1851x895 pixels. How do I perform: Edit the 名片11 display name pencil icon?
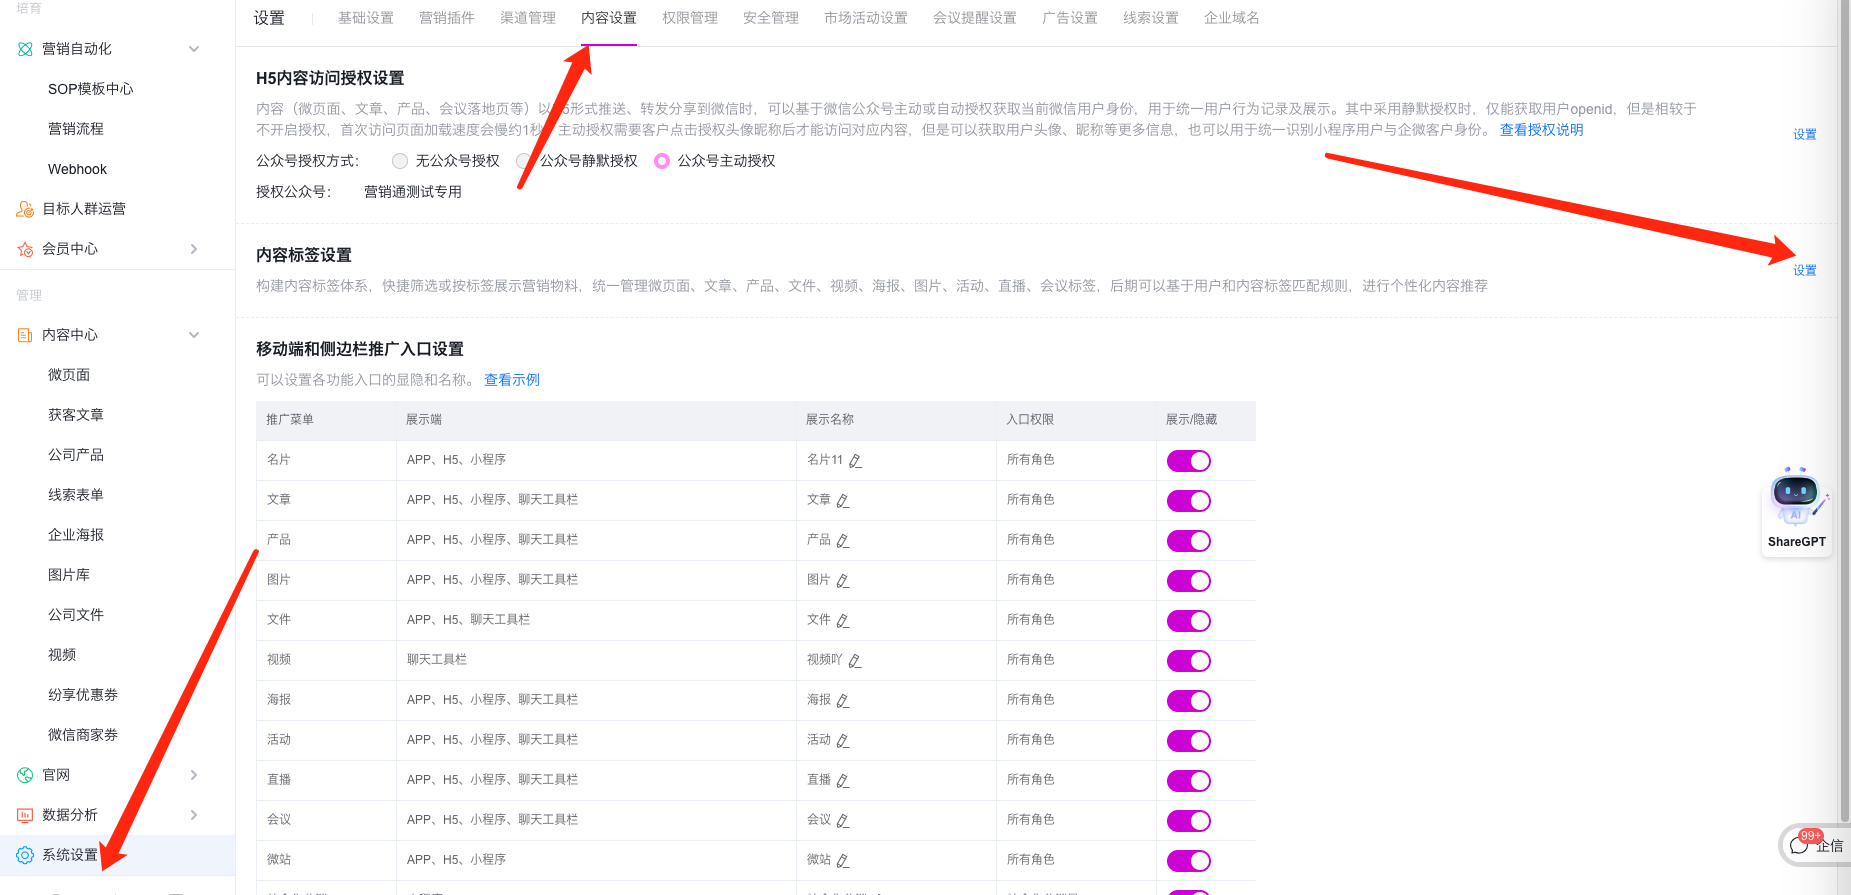[855, 460]
